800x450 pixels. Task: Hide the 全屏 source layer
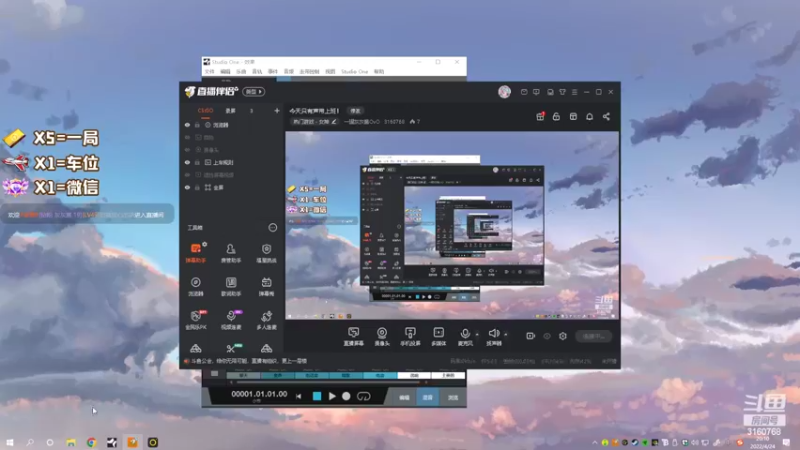[x=187, y=188]
